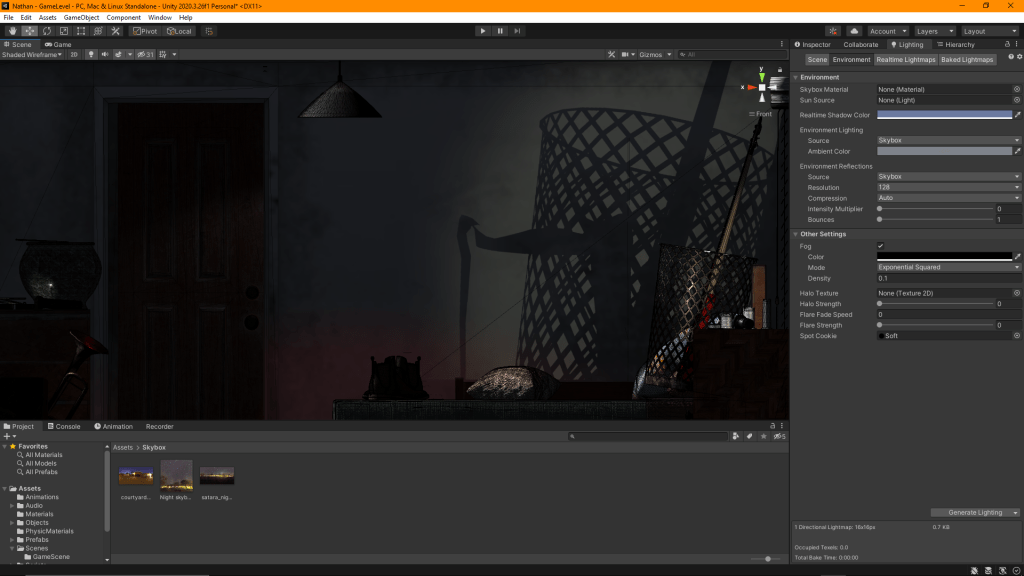
Task: Select the Hand tool in the toolbar
Action: point(13,31)
